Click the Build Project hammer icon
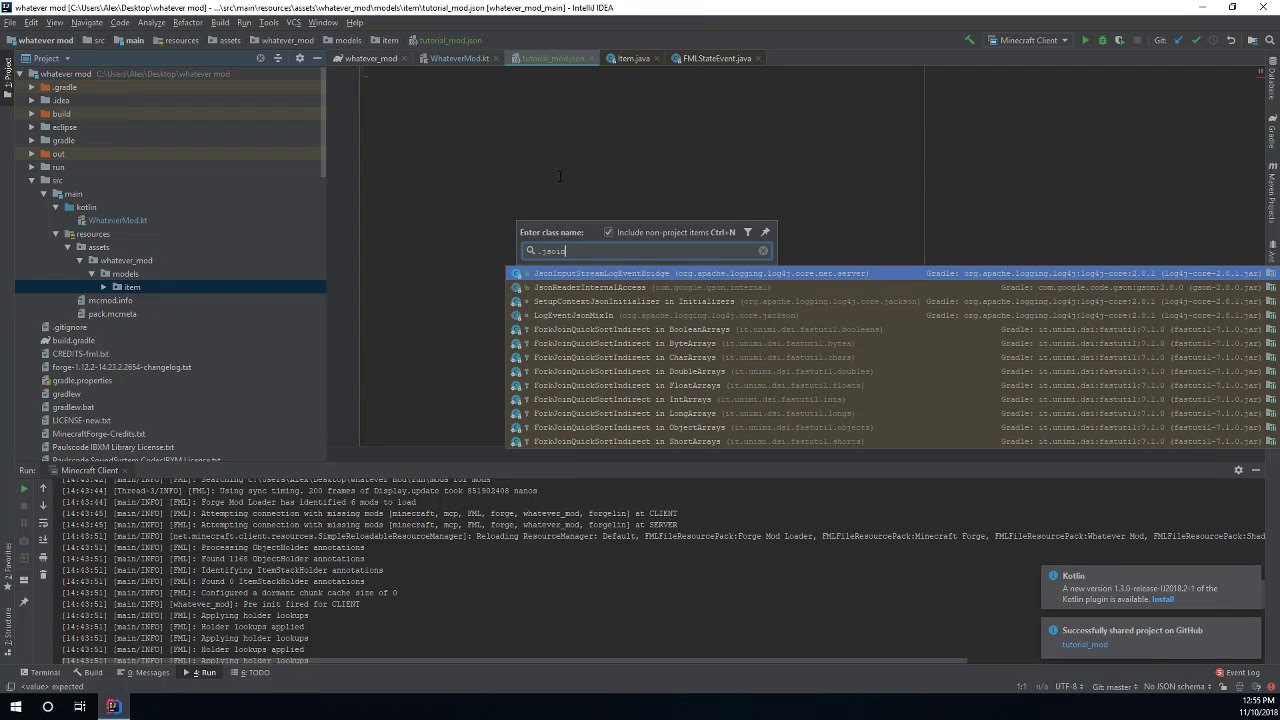 tap(969, 40)
